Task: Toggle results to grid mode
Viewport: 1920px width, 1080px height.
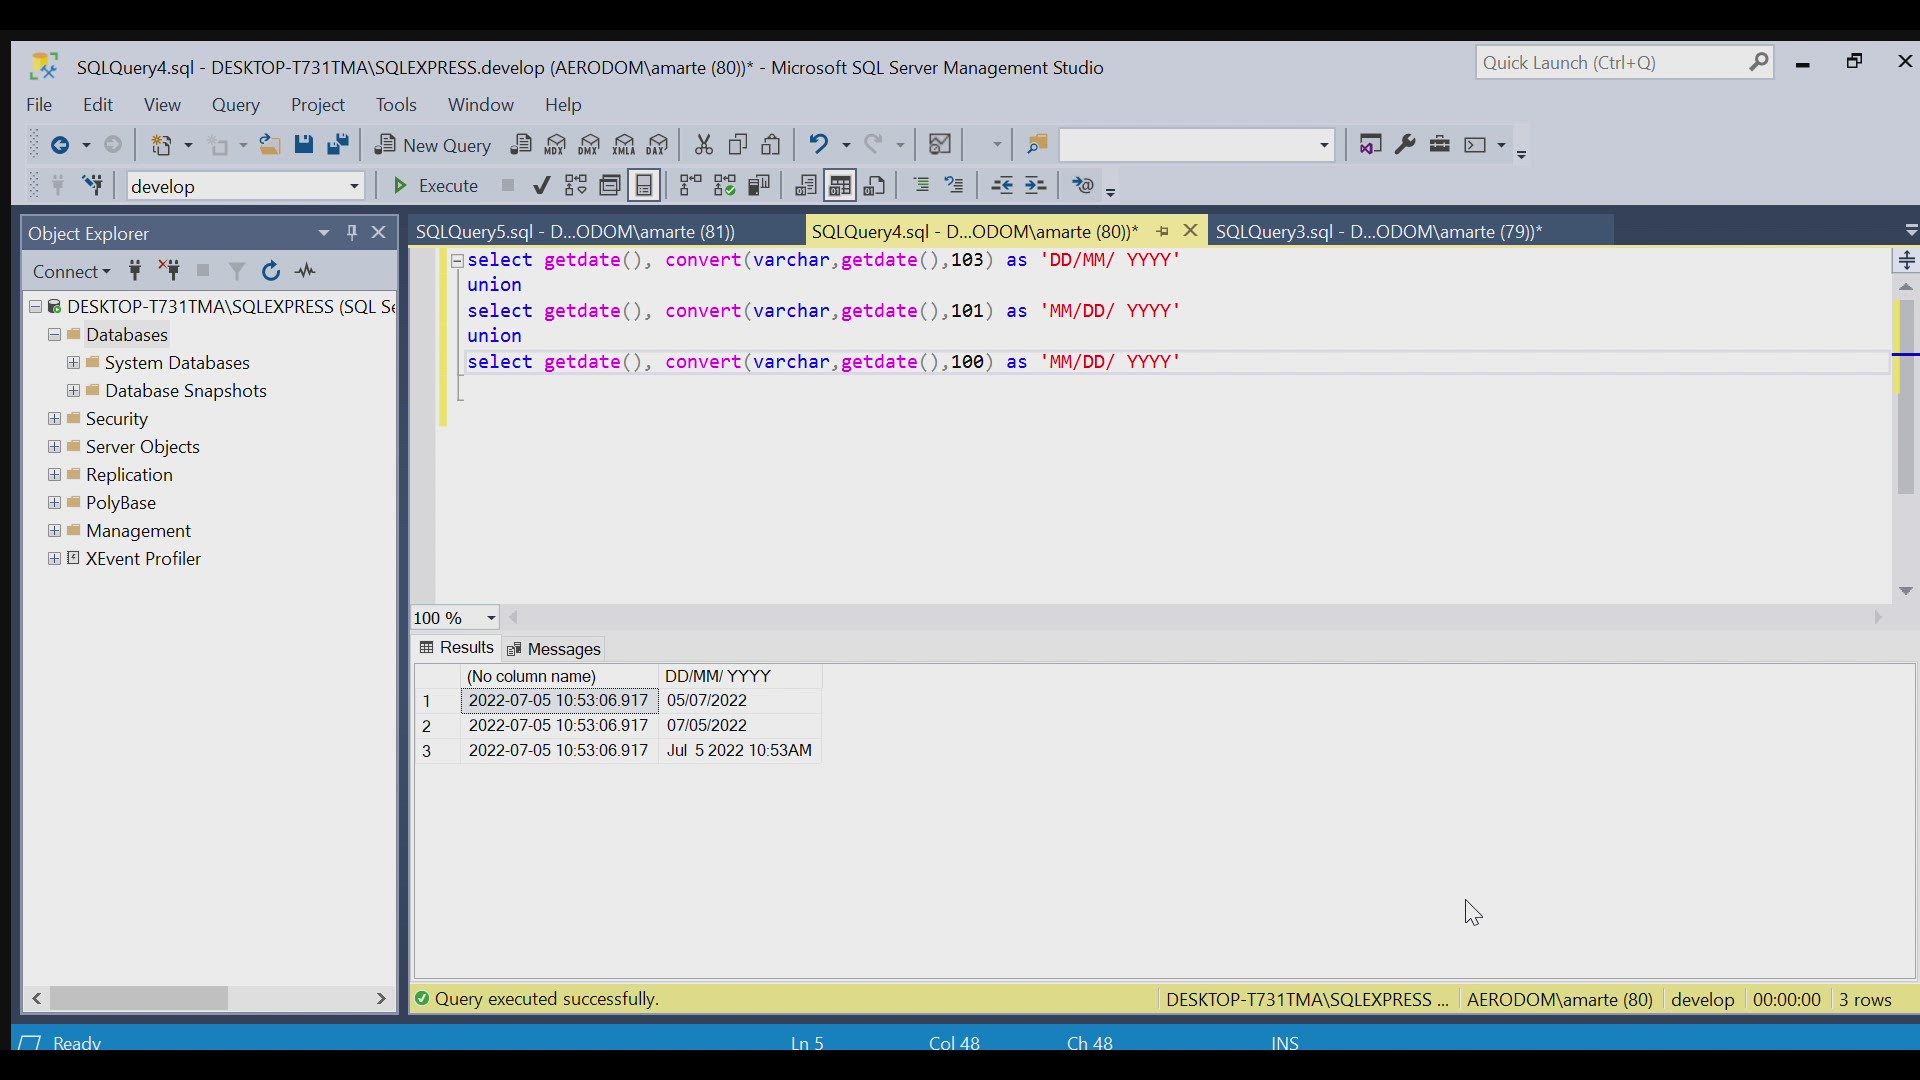Action: click(x=841, y=186)
